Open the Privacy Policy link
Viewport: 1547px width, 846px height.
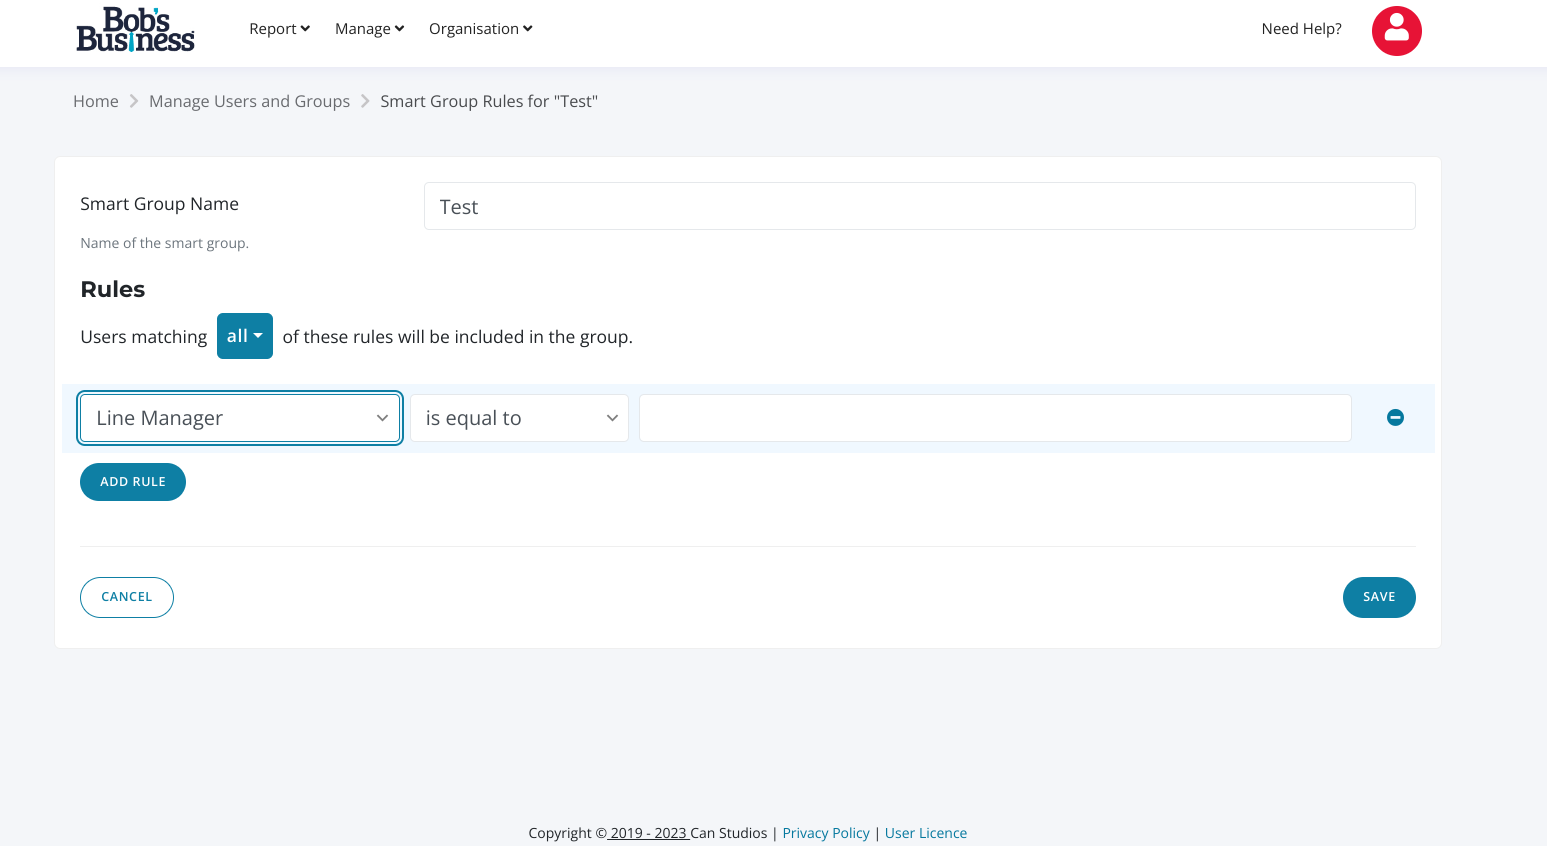tap(826, 833)
